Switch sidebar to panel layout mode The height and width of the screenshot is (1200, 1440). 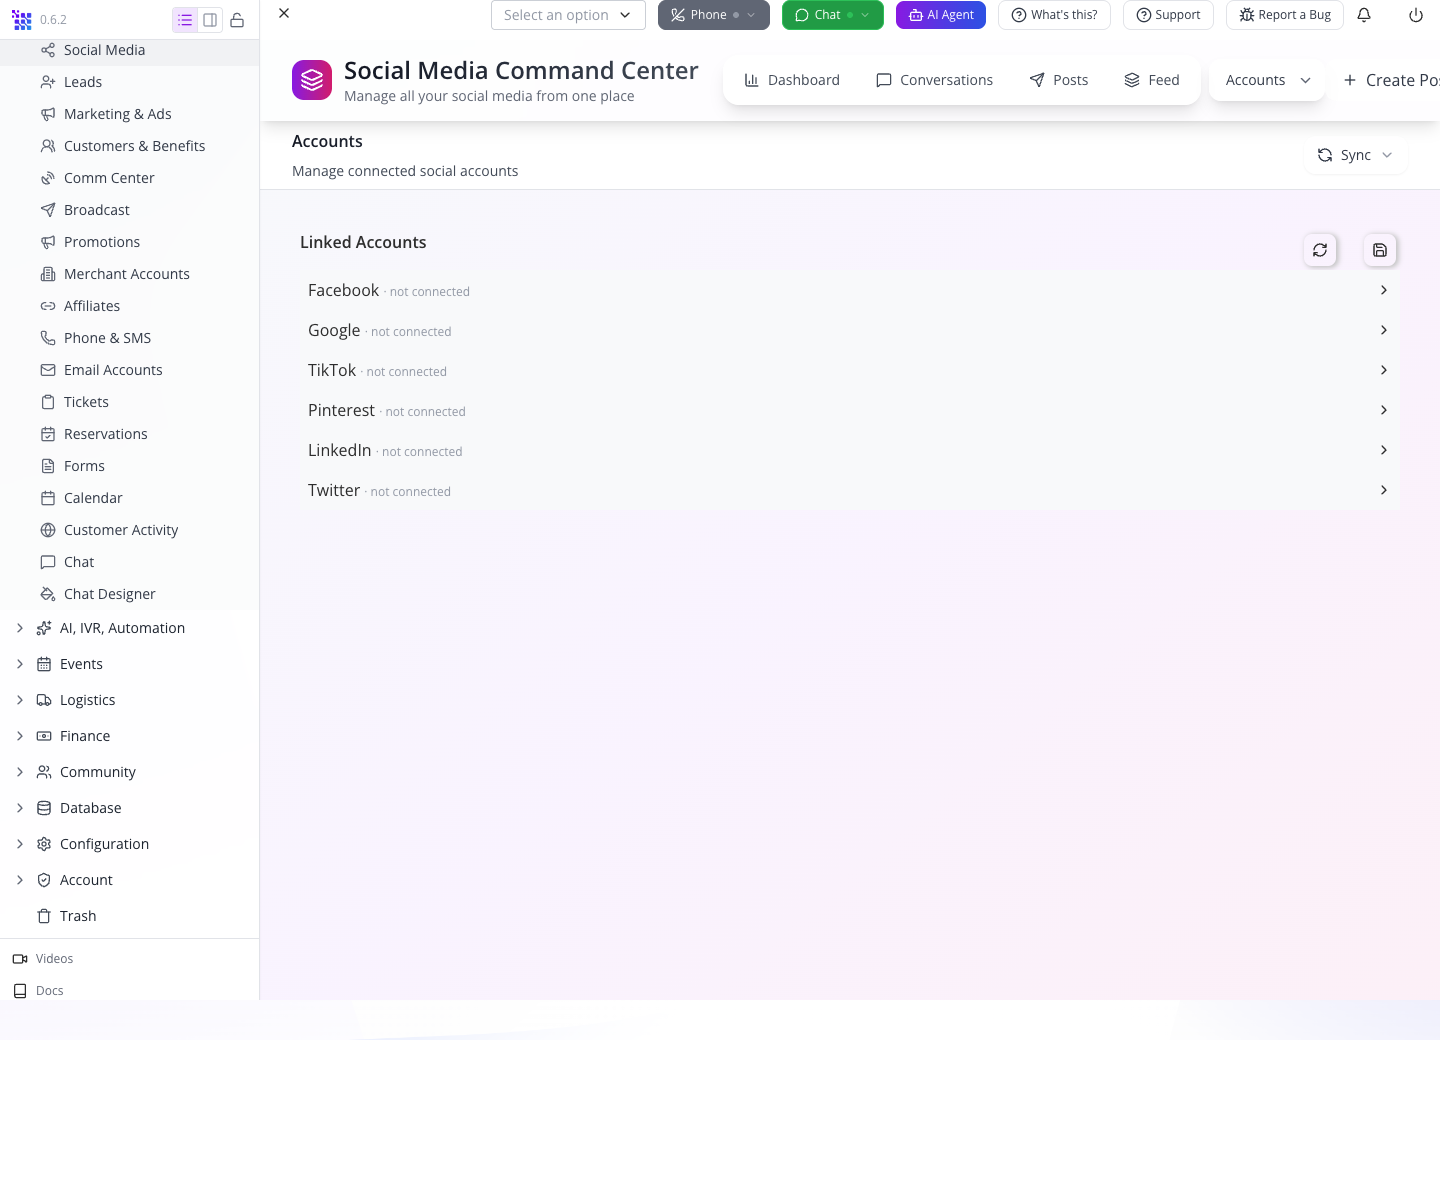pyautogui.click(x=210, y=20)
